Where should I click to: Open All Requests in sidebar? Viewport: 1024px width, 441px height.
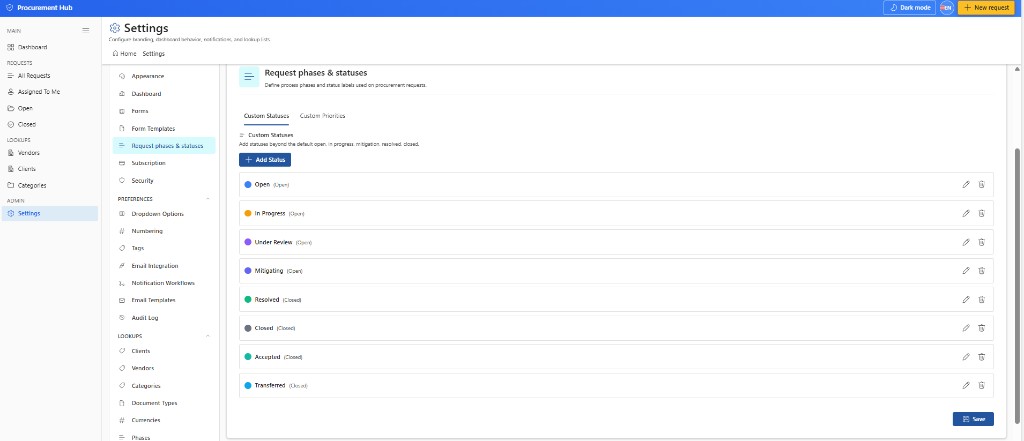[50, 76]
